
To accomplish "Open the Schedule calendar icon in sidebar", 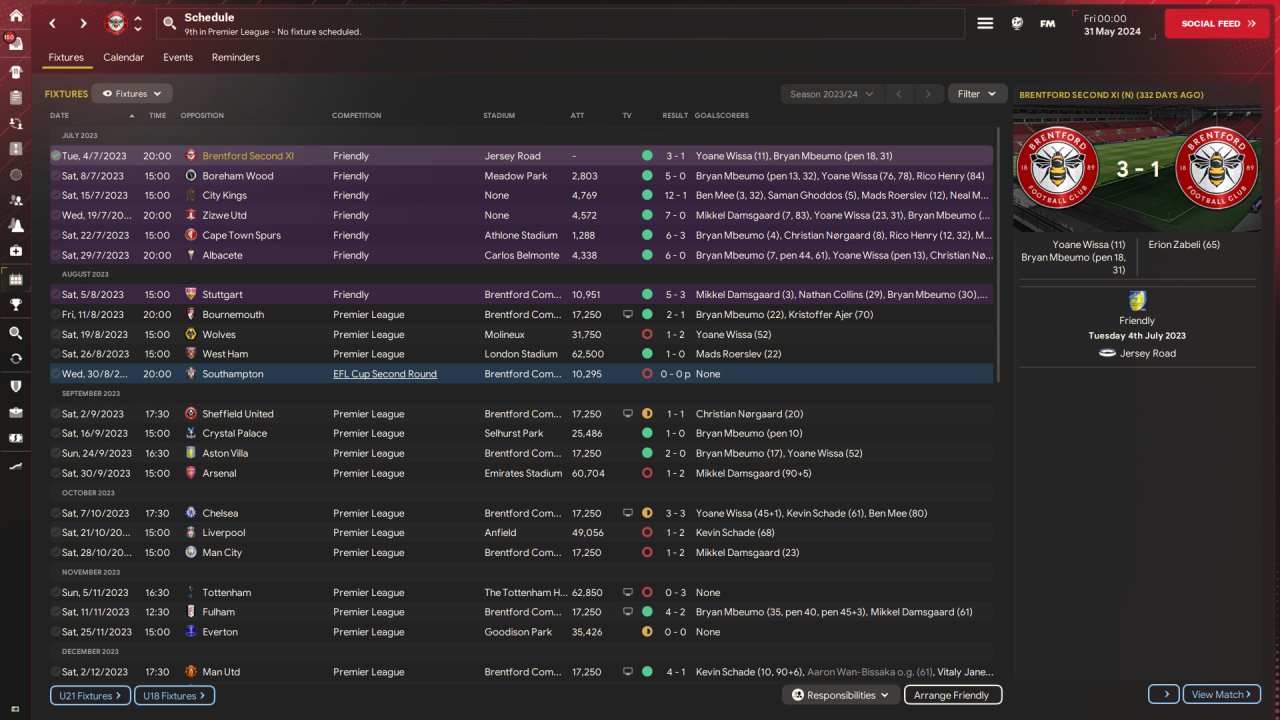I will click(15, 279).
